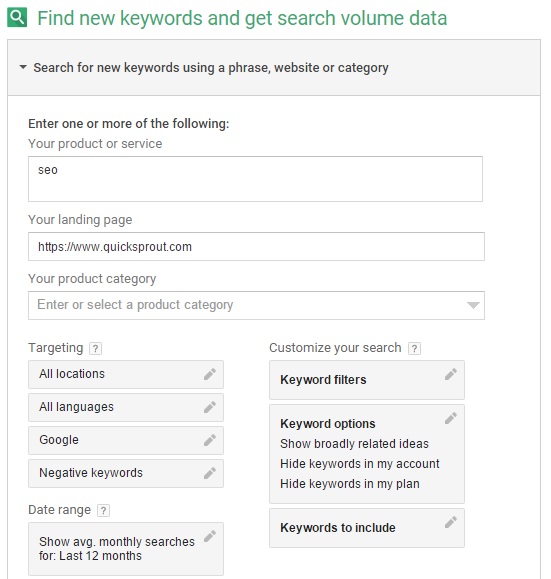This screenshot has width=551, height=579.
Task: Click Date range help question mark
Action: (x=103, y=510)
